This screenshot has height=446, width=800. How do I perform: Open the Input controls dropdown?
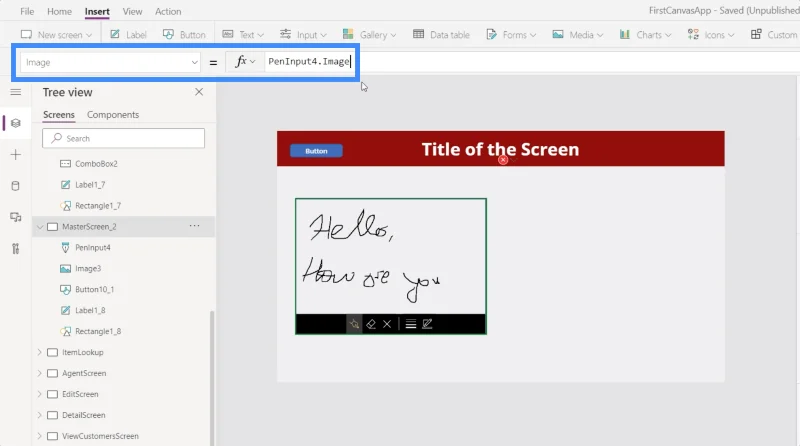tap(303, 35)
